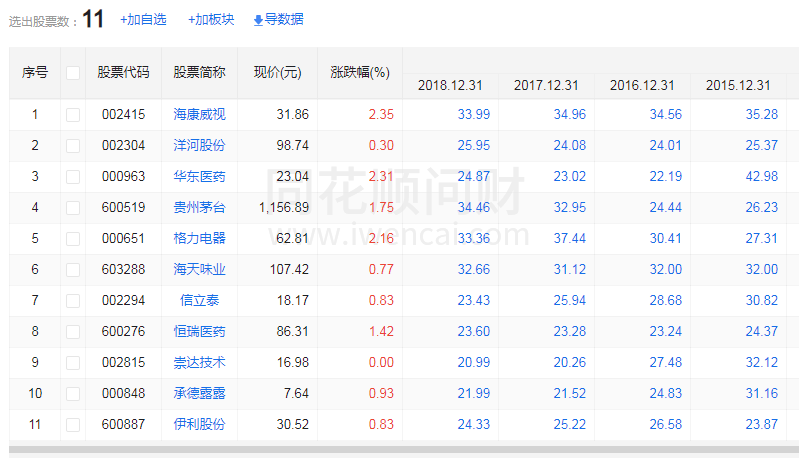Sort by 股票代码 column header

123,72
